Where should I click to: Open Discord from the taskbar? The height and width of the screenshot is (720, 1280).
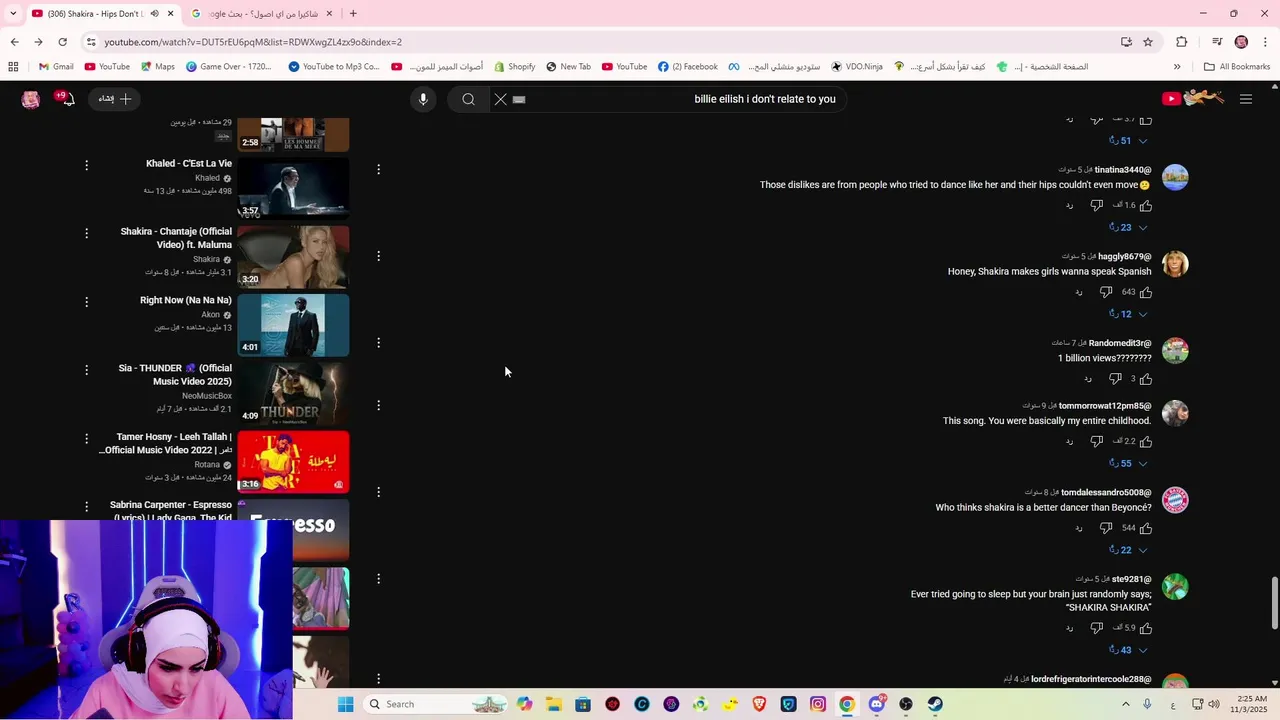[877, 704]
